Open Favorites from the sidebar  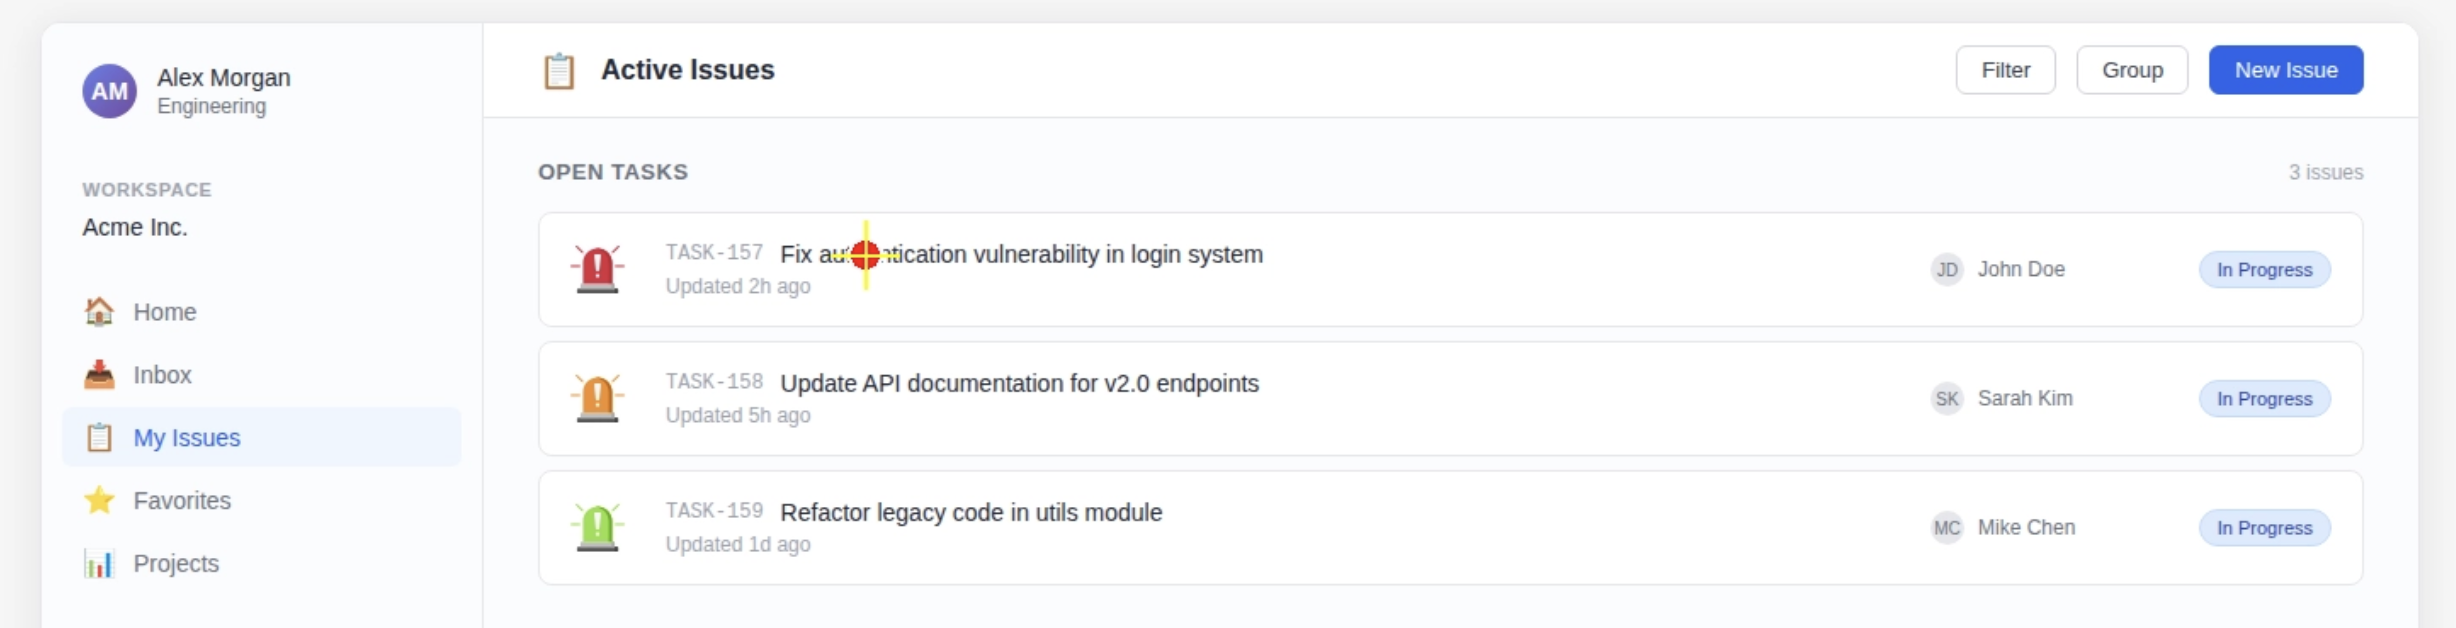262,500
